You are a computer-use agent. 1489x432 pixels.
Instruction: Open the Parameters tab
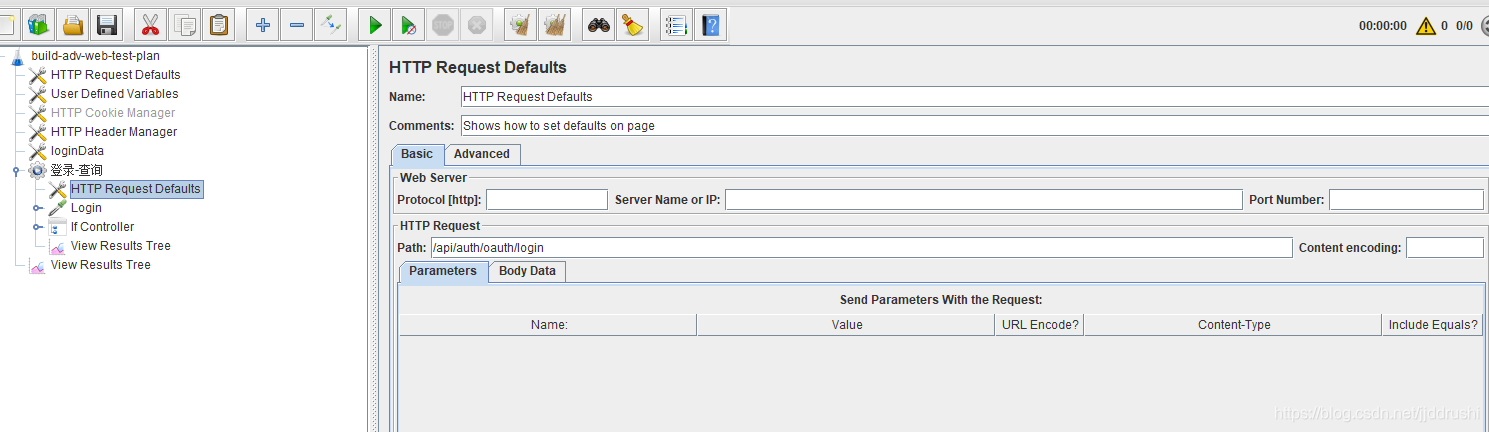coord(443,271)
